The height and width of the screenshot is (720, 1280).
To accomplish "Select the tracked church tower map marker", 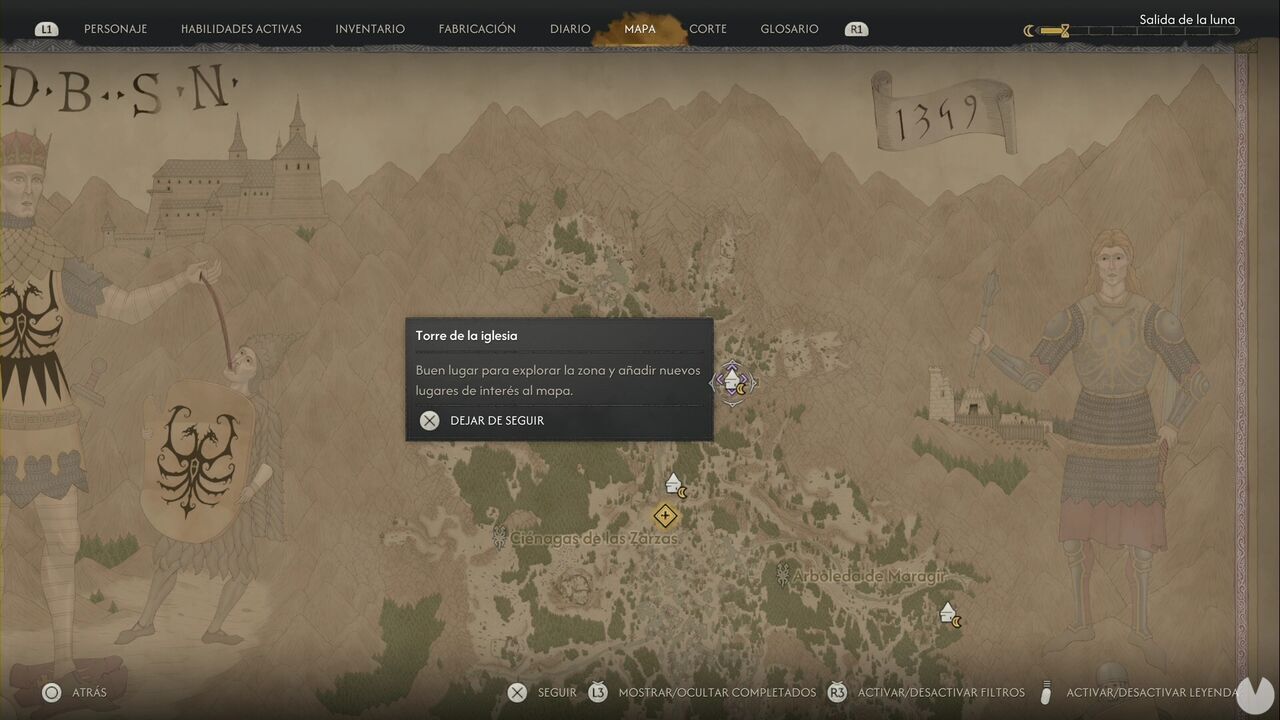I will click(733, 382).
